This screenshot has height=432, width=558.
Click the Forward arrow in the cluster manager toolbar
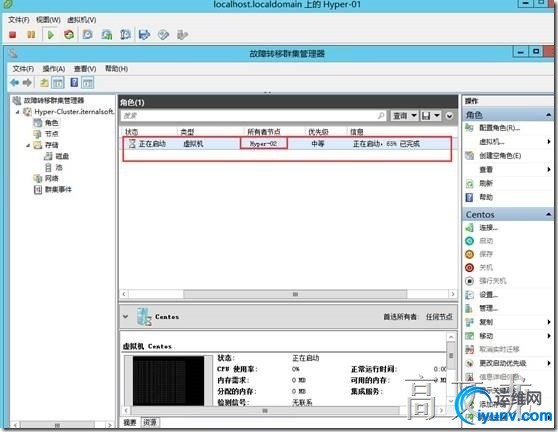(x=27, y=83)
